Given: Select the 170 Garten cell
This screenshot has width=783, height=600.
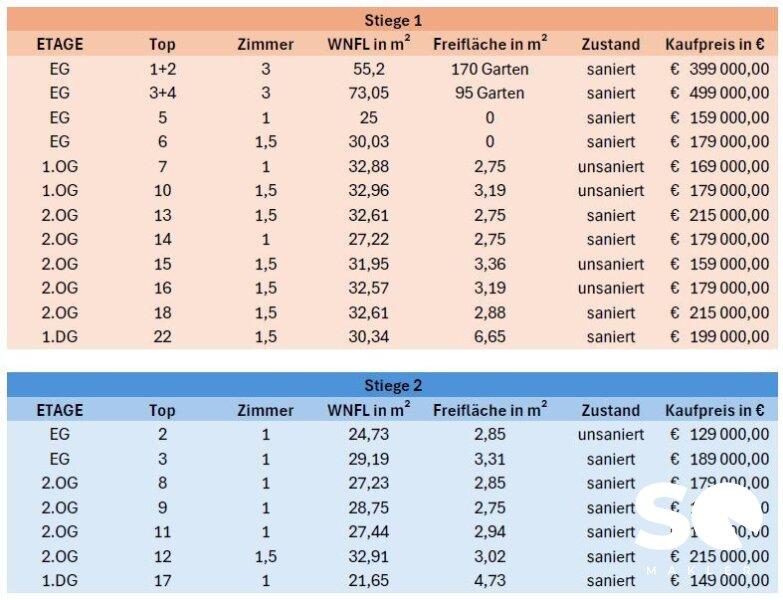Looking at the screenshot, I should (490, 69).
